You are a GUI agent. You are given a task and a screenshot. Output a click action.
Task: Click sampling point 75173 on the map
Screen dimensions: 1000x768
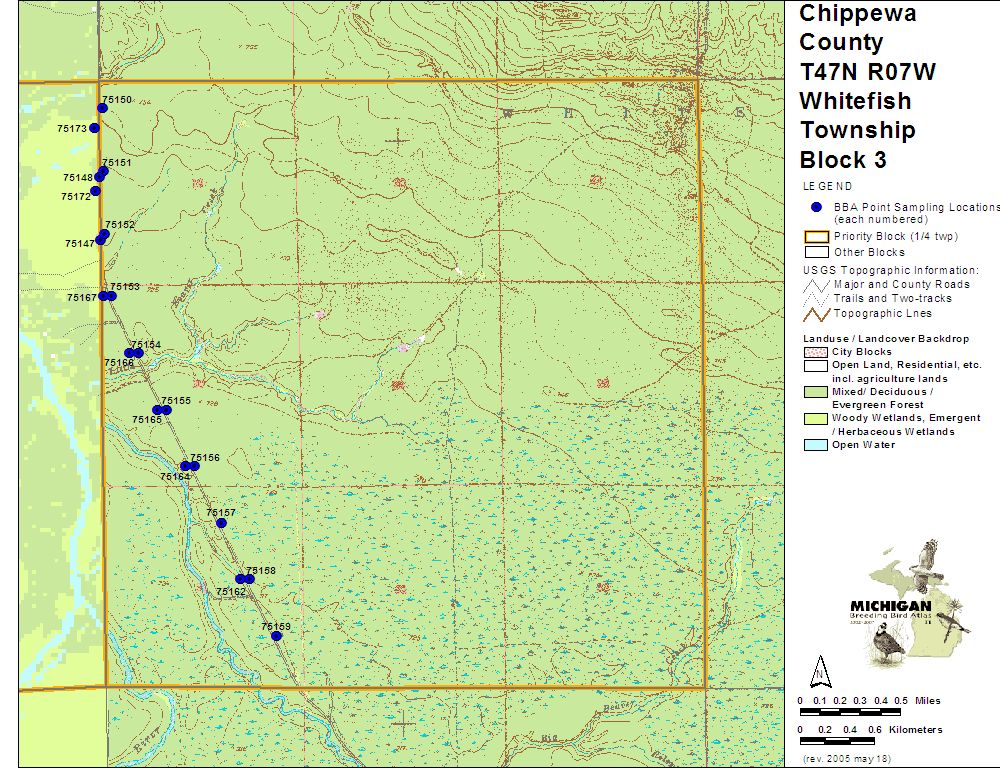point(94,128)
